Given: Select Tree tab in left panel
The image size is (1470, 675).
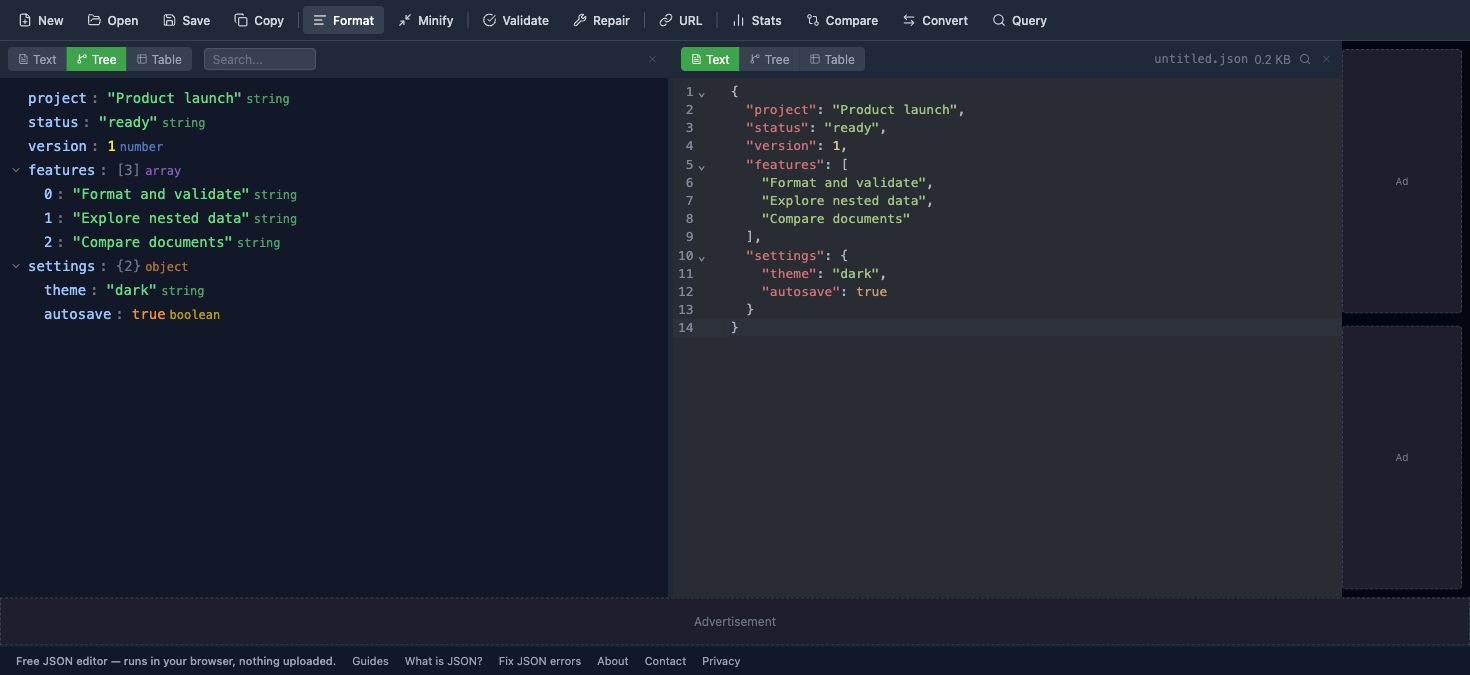Looking at the screenshot, I should pos(97,59).
